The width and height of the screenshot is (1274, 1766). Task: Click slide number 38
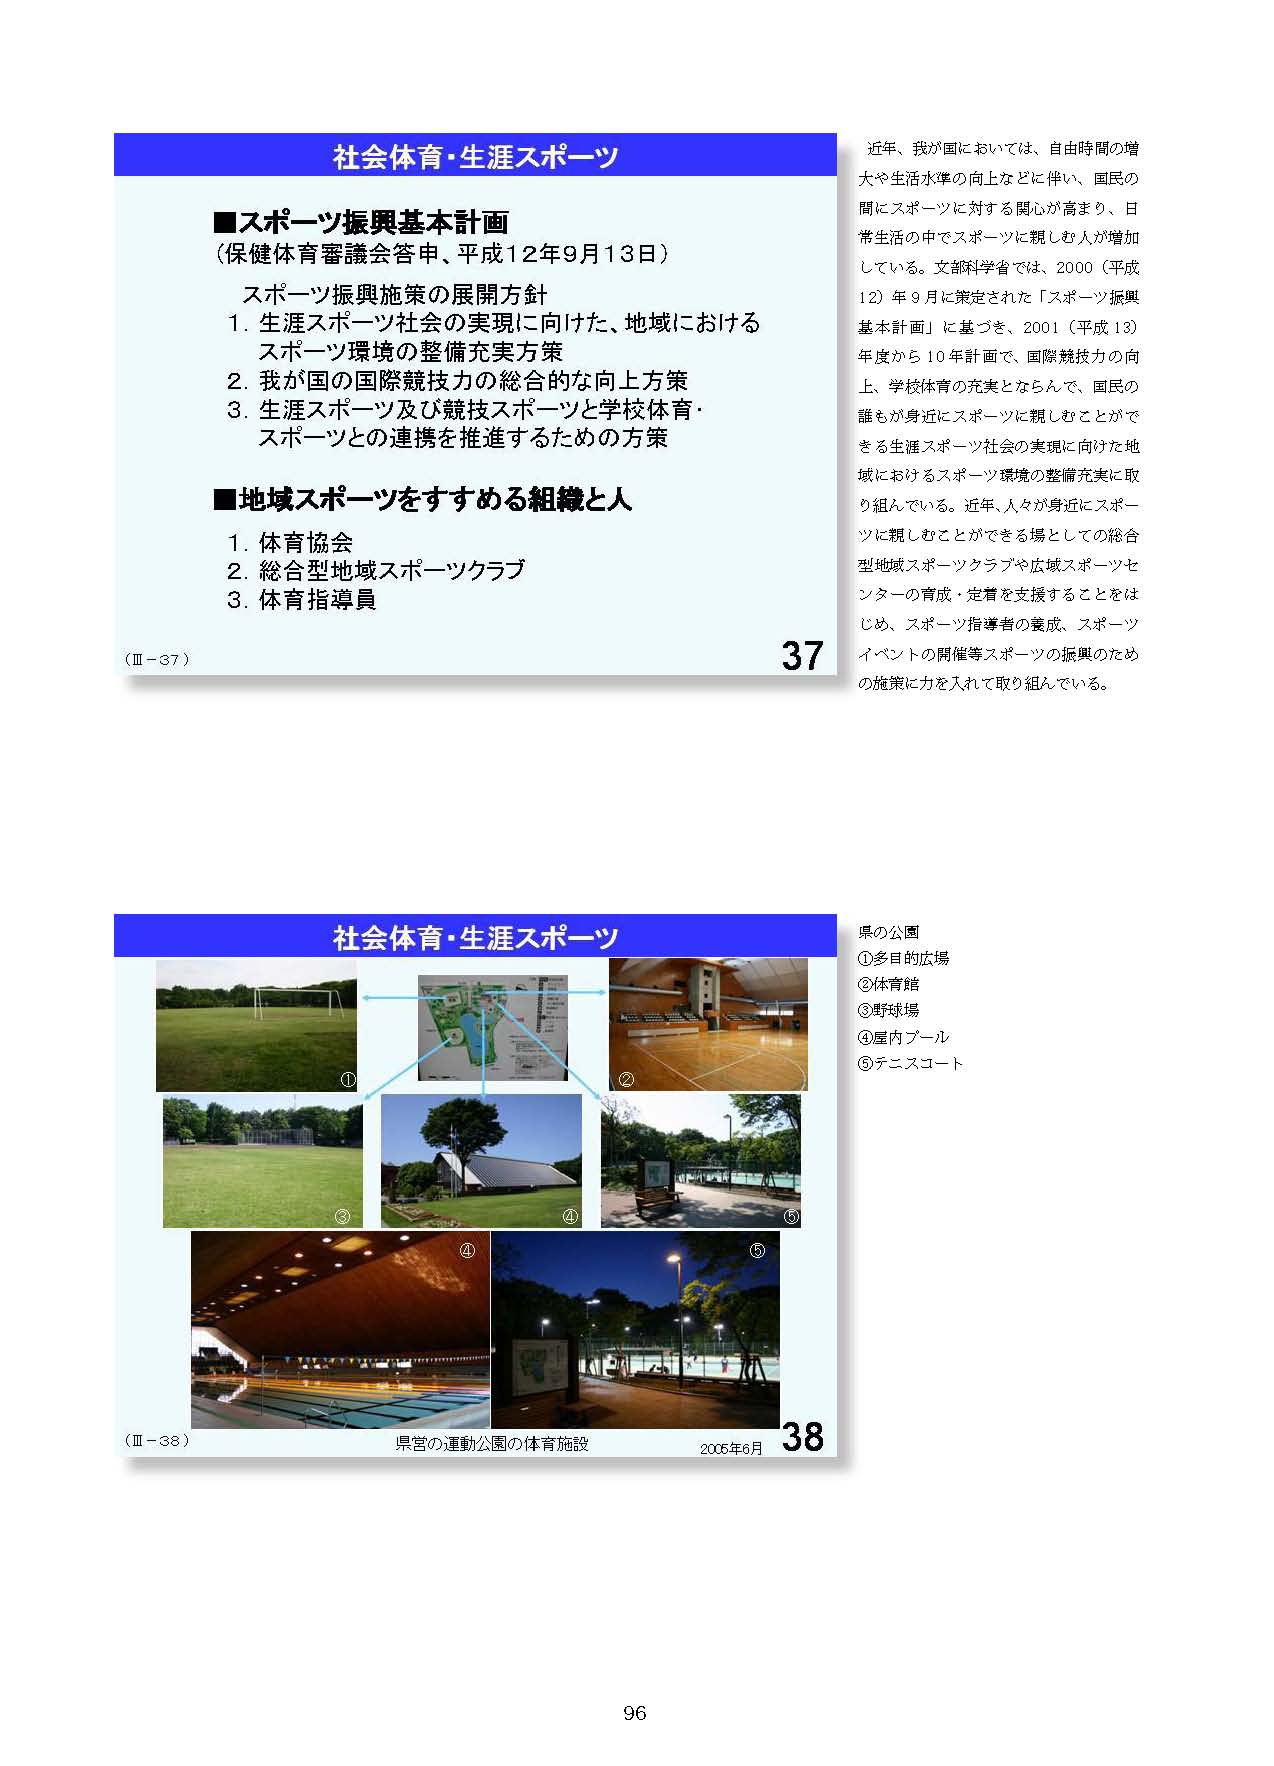(803, 1437)
